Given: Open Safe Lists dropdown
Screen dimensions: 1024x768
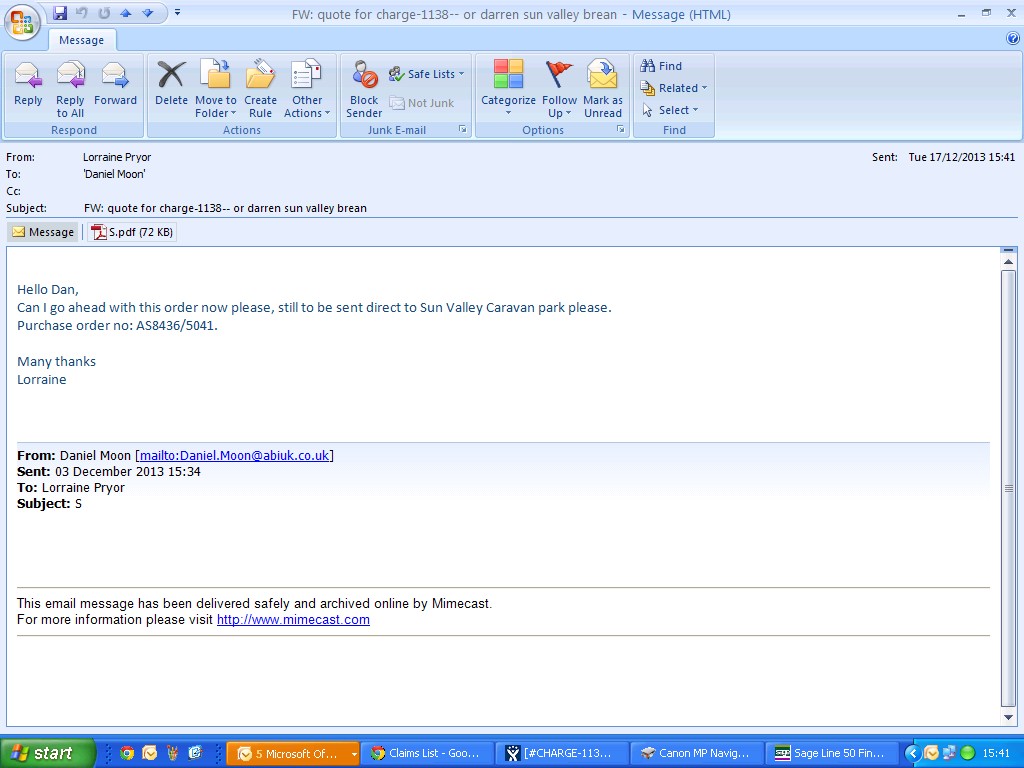Looking at the screenshot, I should (426, 74).
